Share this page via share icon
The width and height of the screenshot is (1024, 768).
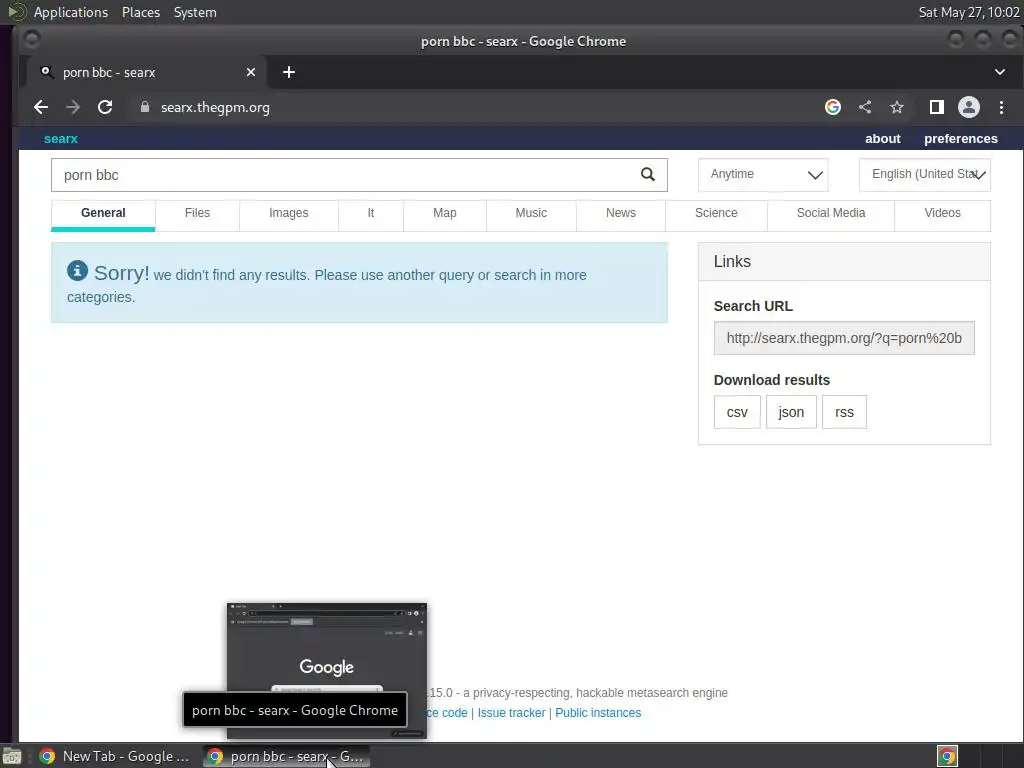click(865, 107)
